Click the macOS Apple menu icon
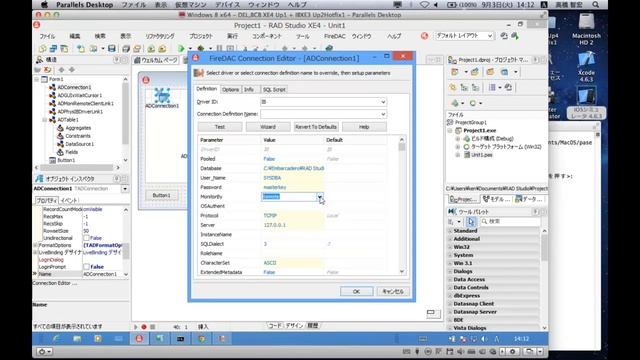This screenshot has width=640, height=360. (x=44, y=5)
